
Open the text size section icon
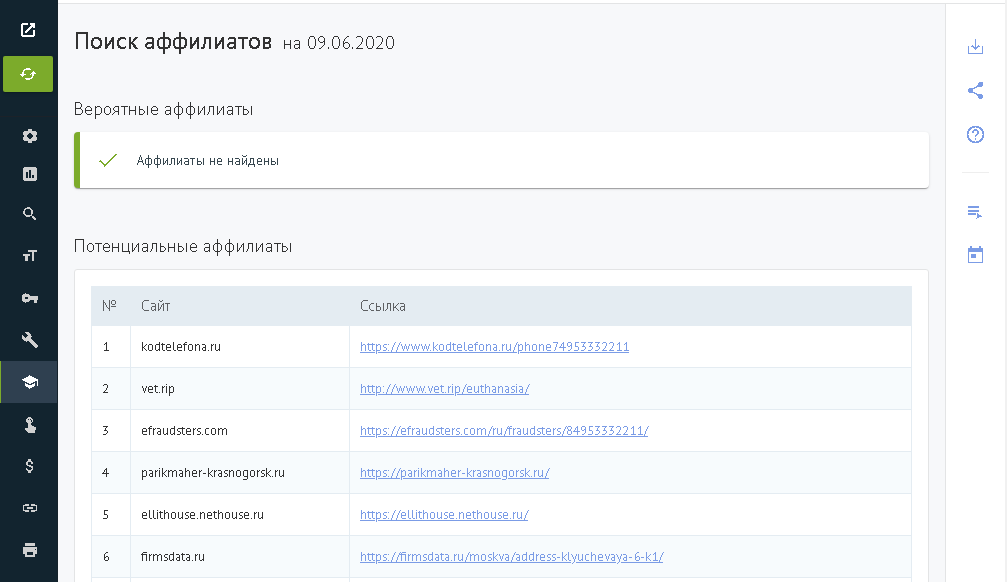click(29, 256)
